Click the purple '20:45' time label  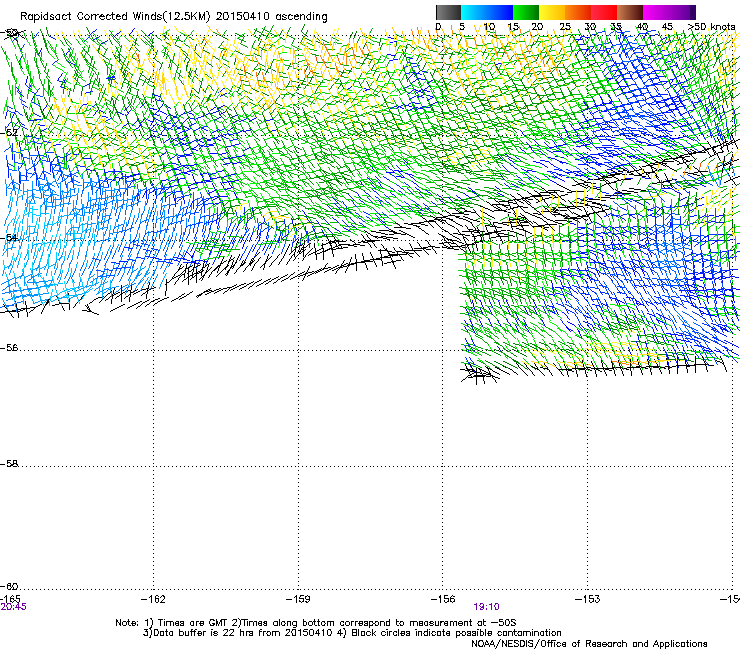click(x=14, y=607)
